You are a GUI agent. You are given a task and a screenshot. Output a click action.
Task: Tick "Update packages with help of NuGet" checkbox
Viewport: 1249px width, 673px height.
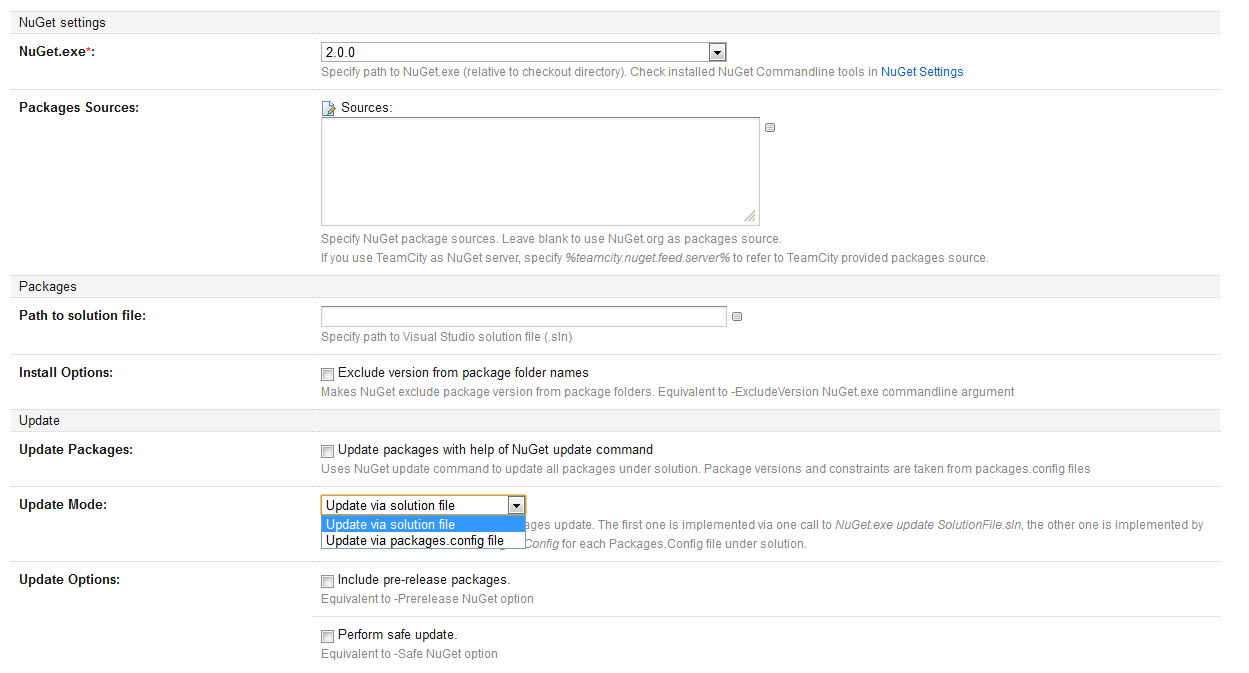pos(327,451)
